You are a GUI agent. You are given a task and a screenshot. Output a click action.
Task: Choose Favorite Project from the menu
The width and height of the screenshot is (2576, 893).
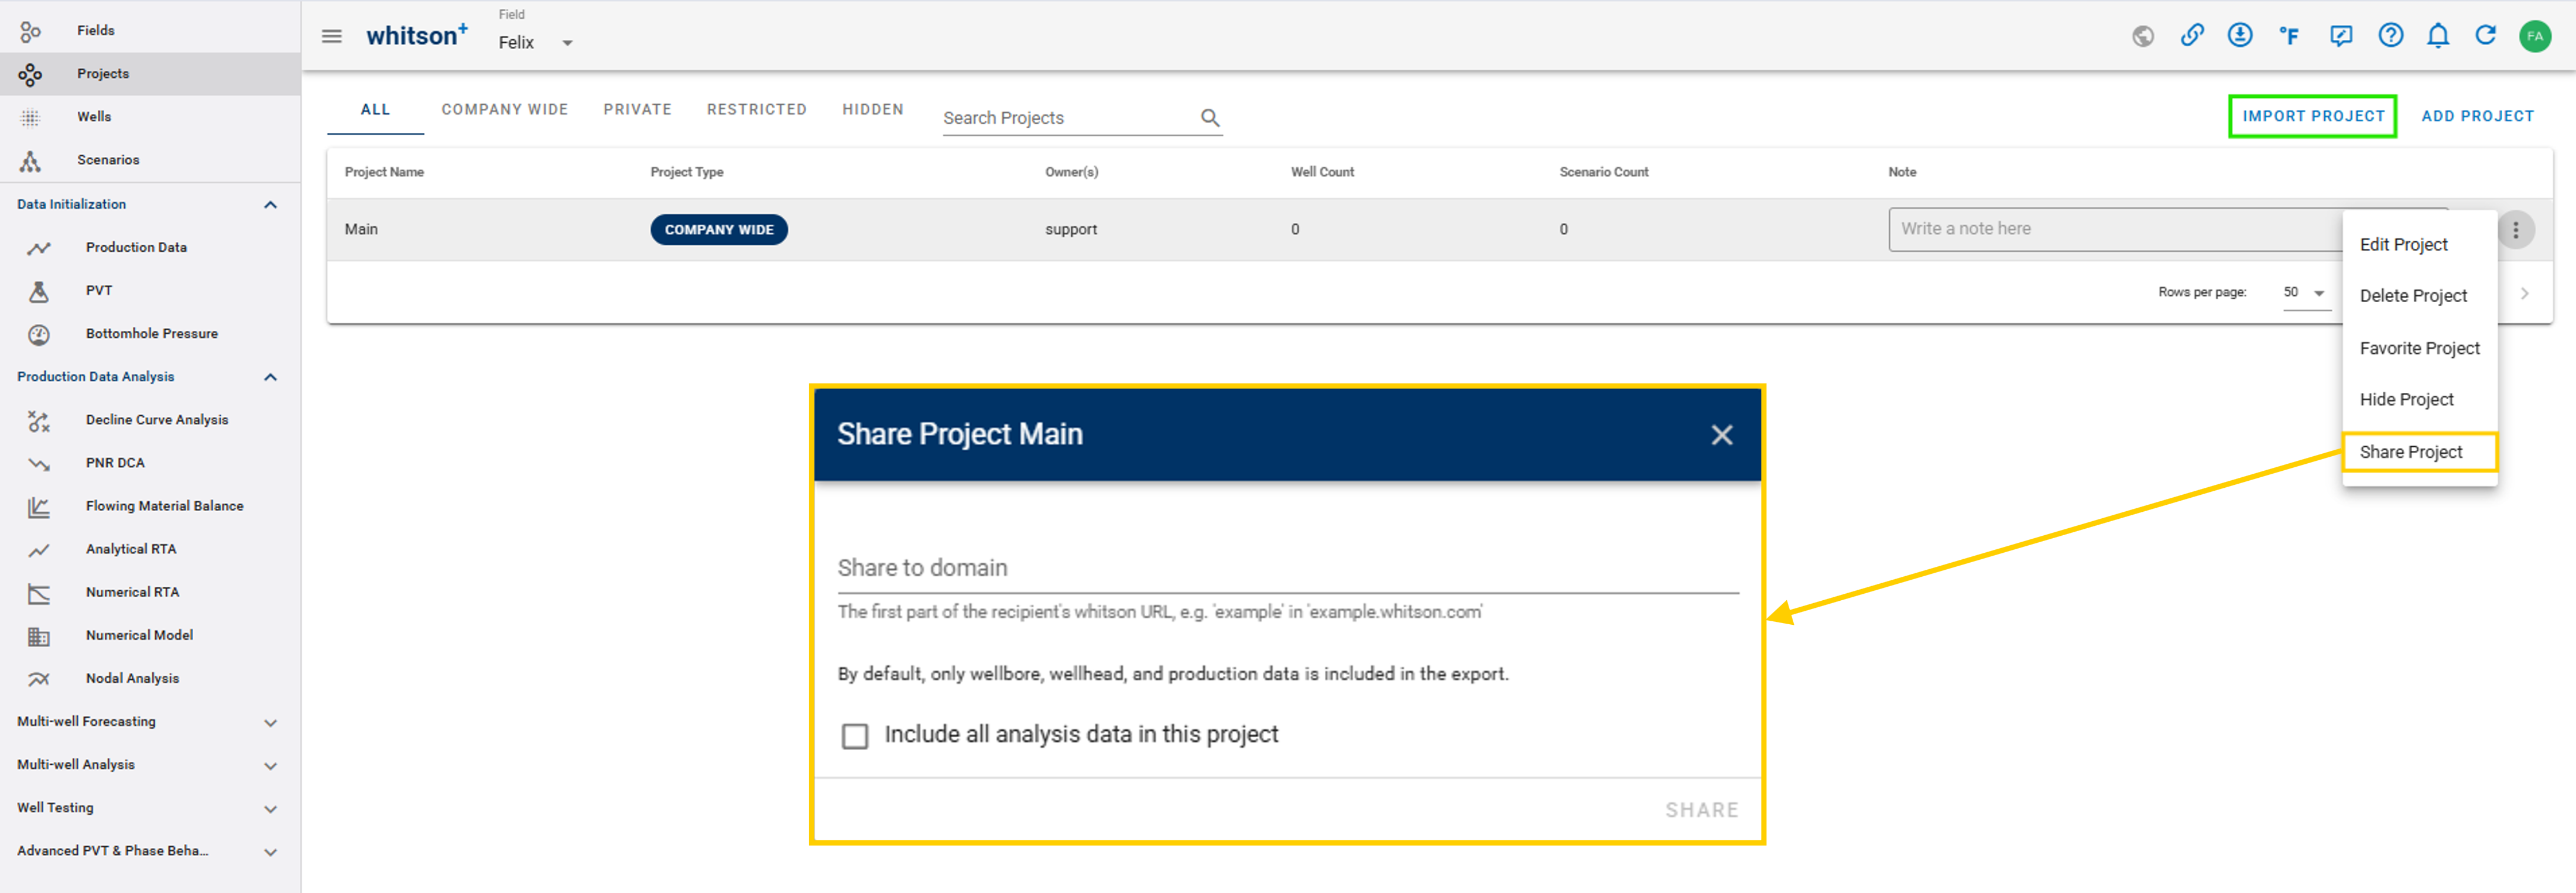(2419, 348)
